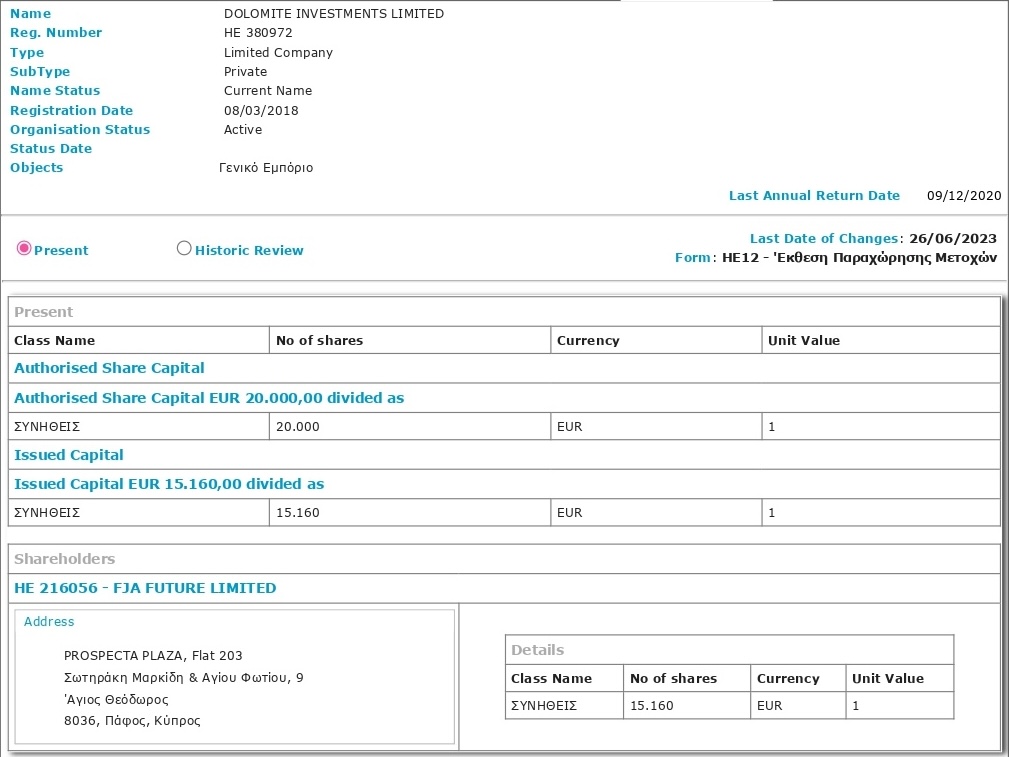Click company name DOLOMITE INVESTMENTS LIMITED
This screenshot has width=1009, height=757.
coord(334,14)
